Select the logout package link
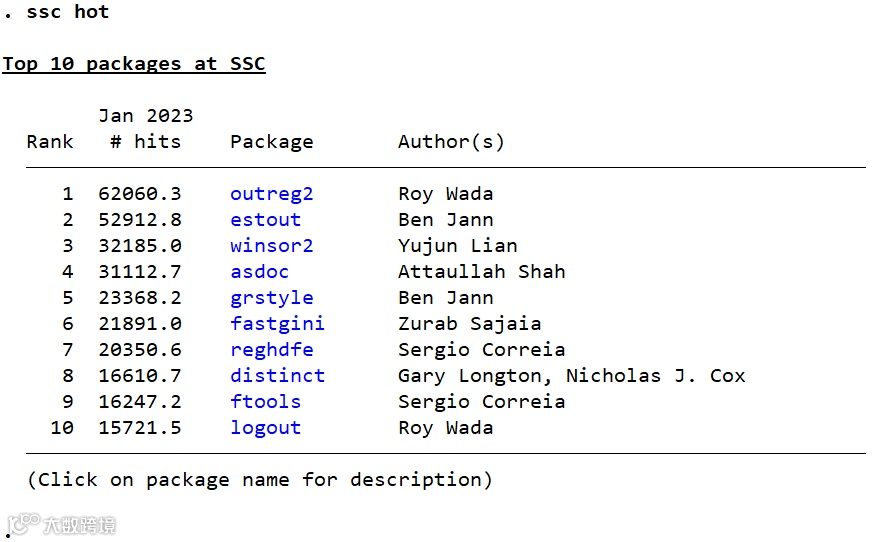Viewport: 881px width, 542px height. point(265,428)
